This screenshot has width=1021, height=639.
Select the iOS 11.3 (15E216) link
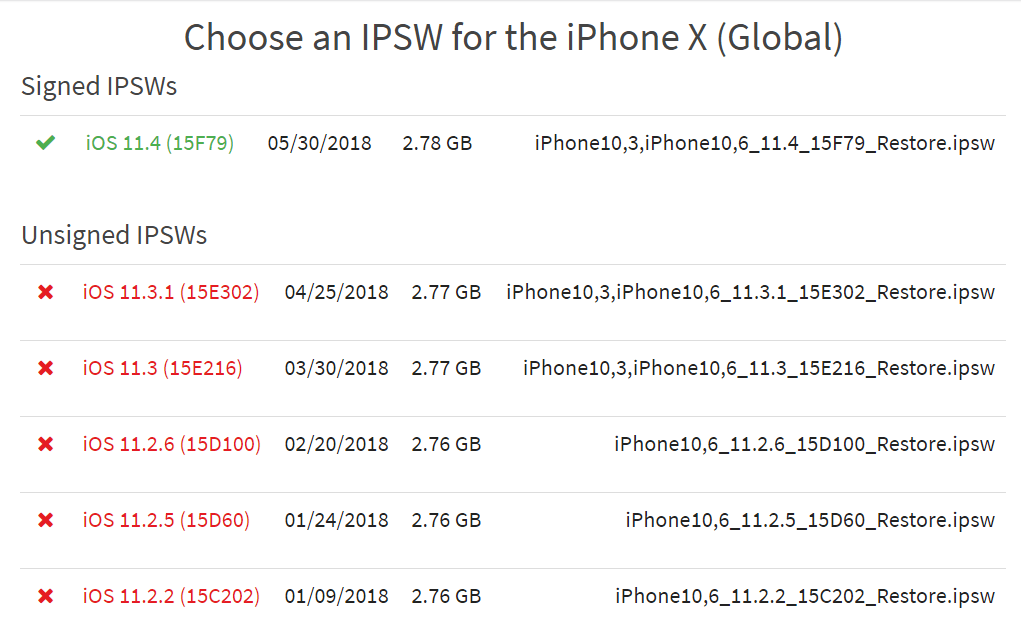coord(162,368)
